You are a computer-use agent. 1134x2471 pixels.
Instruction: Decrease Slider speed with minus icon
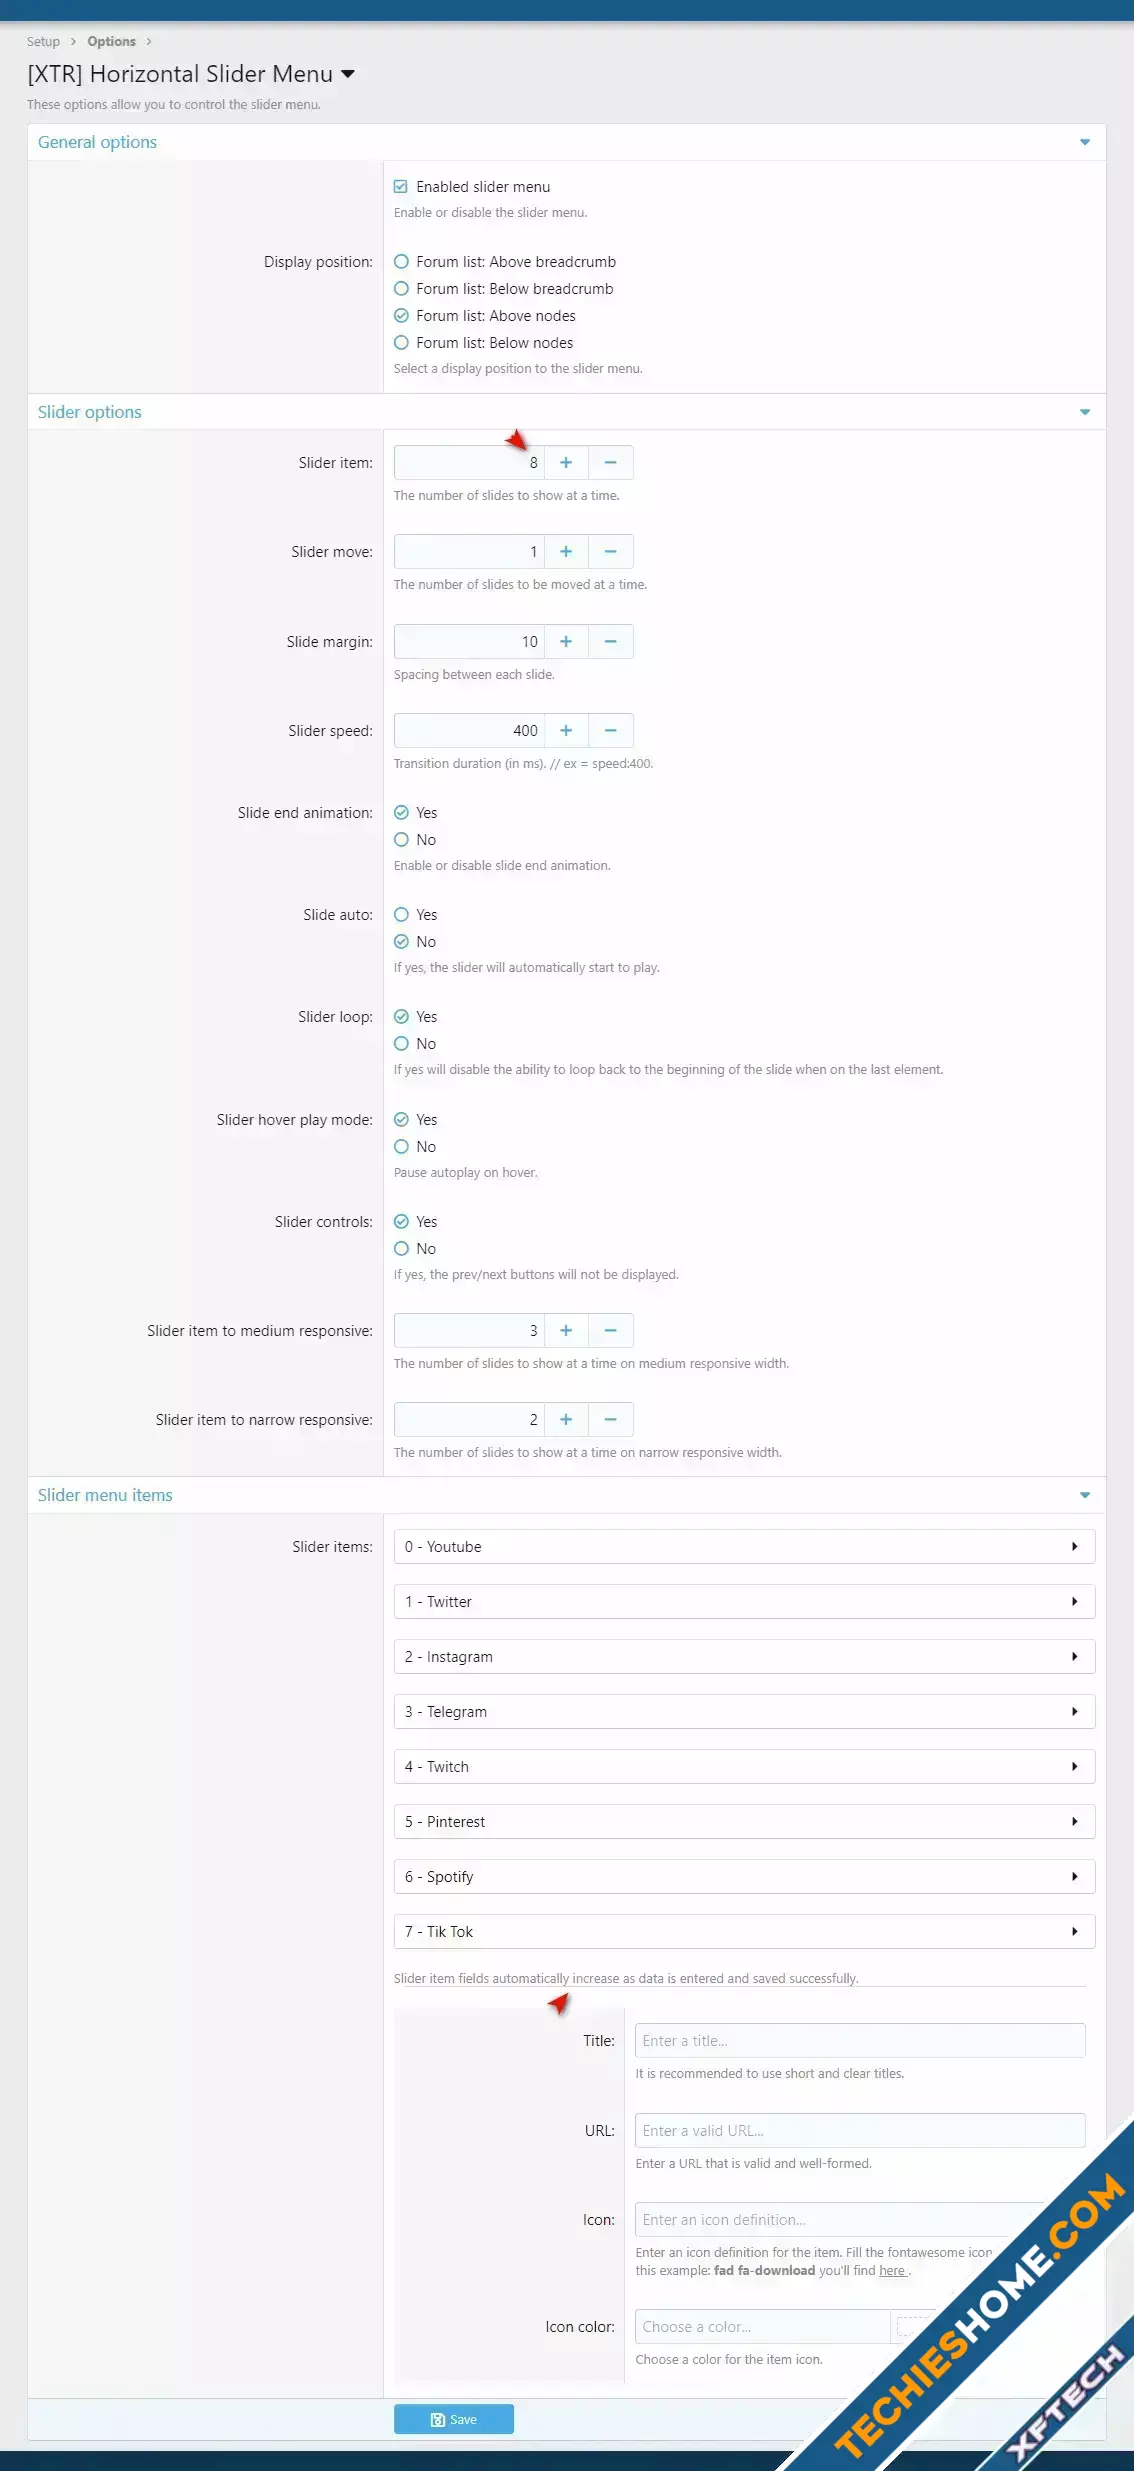(x=610, y=731)
